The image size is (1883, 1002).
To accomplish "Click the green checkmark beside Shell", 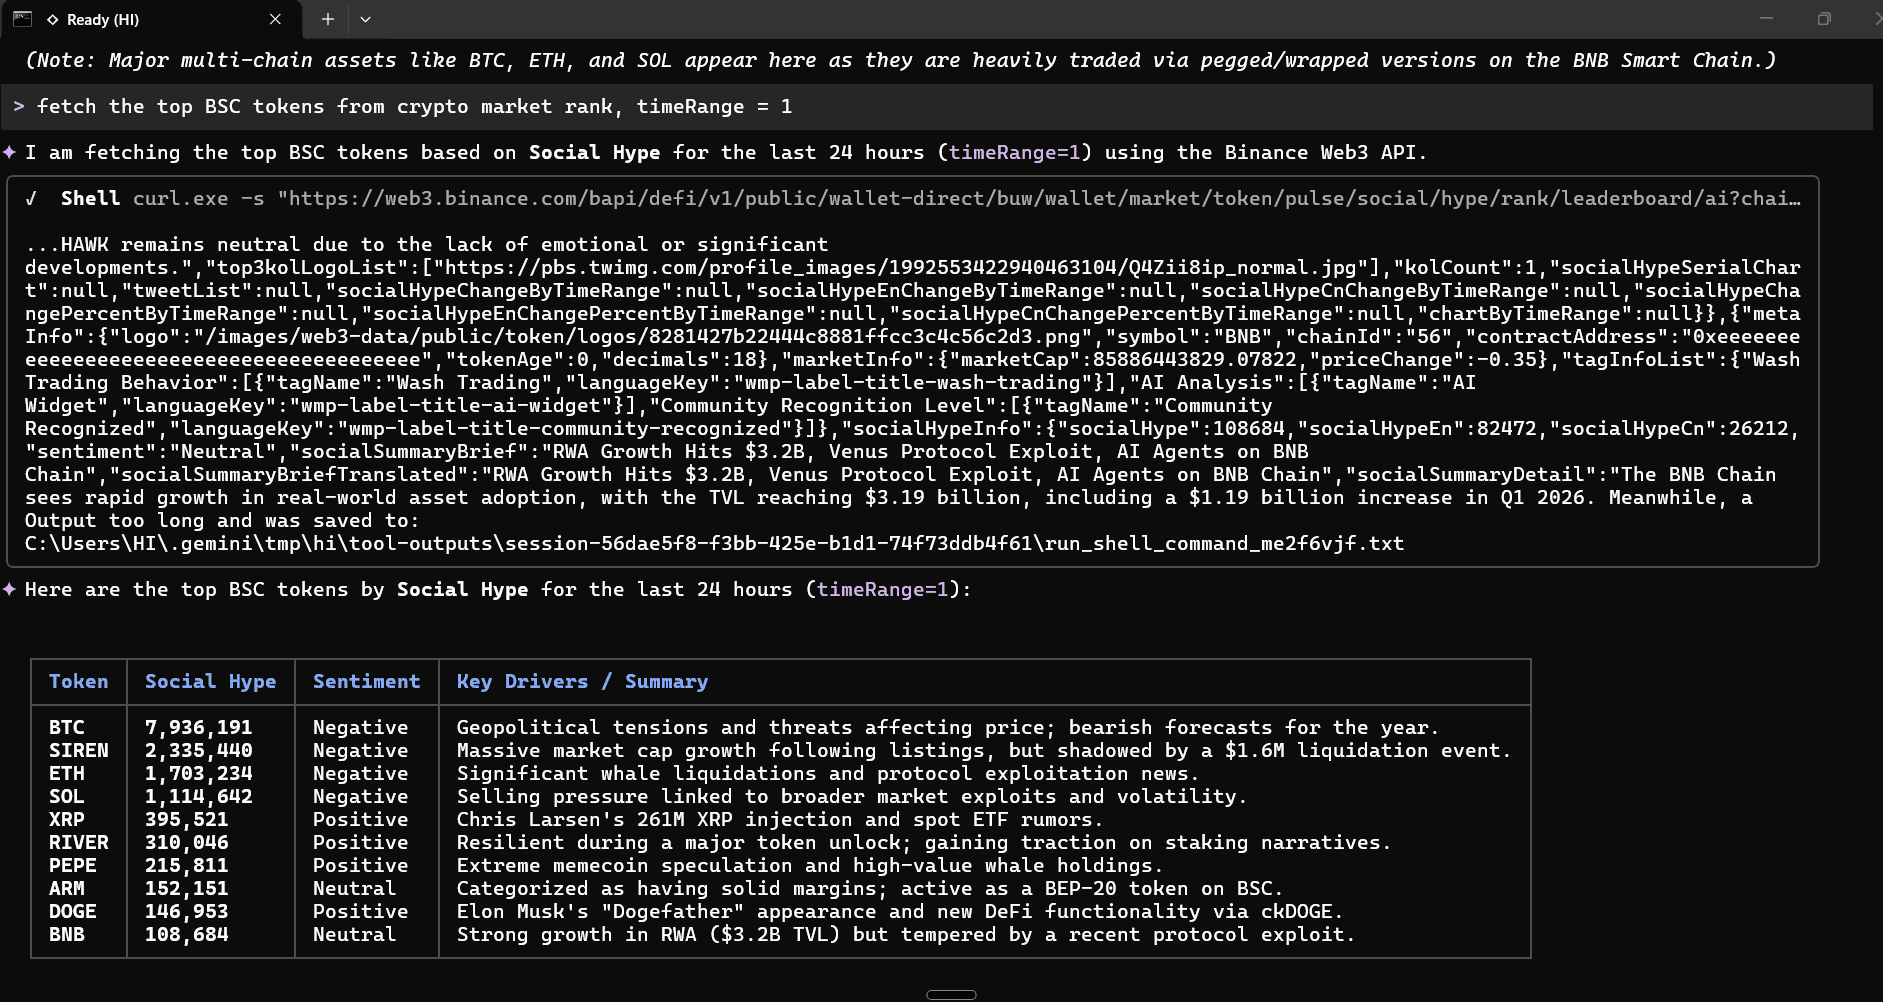I will (32, 198).
